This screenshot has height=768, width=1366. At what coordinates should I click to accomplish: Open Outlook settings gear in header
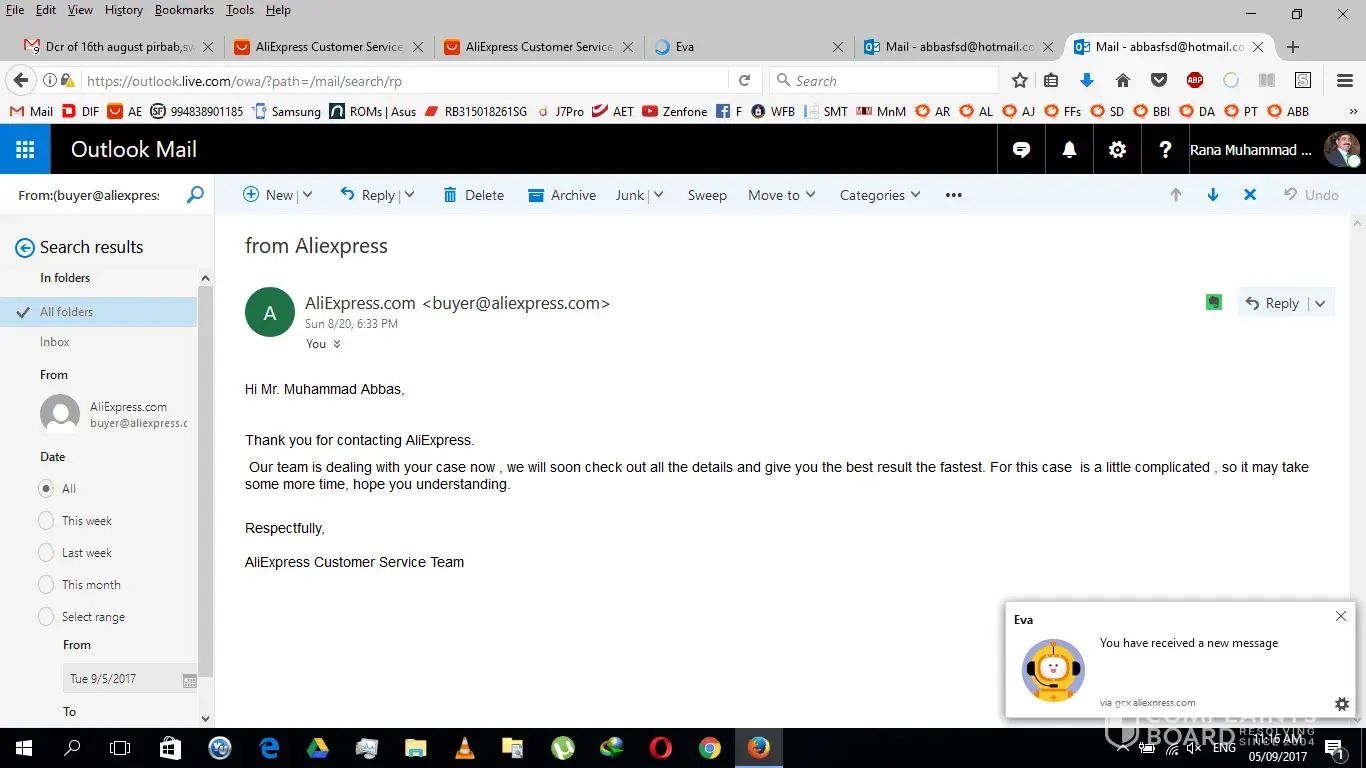pos(1117,150)
